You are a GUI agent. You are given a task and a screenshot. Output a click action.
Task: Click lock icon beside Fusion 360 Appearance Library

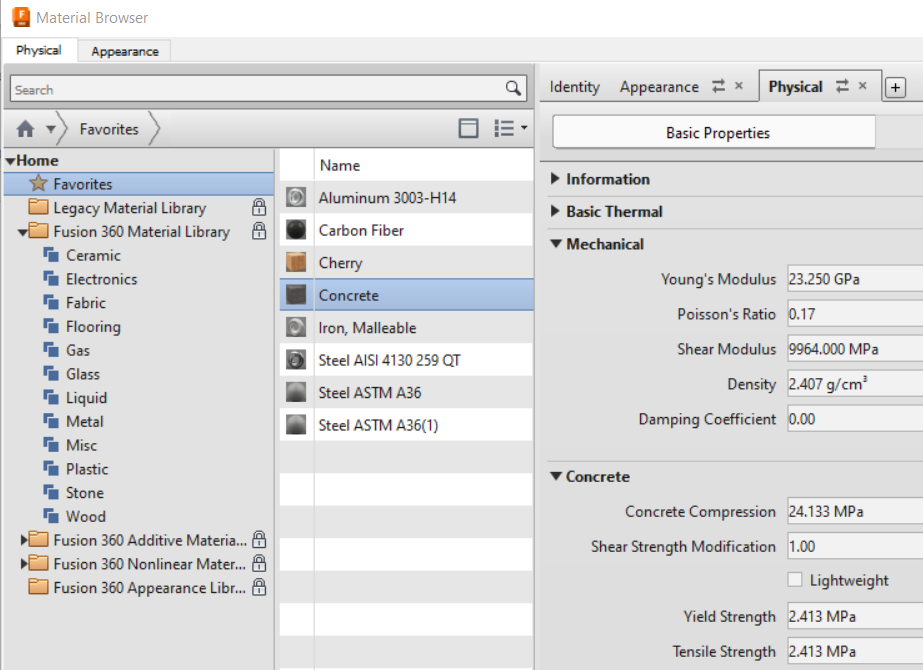click(x=259, y=587)
